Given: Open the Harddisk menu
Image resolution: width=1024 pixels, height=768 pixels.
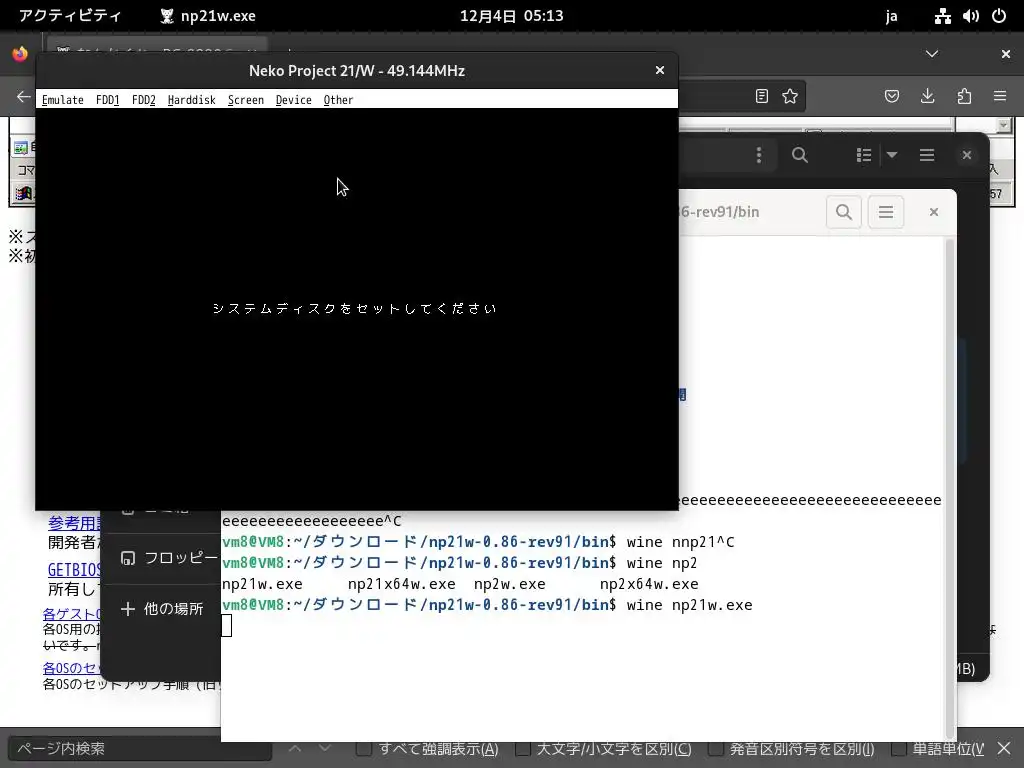Looking at the screenshot, I should click(x=191, y=100).
